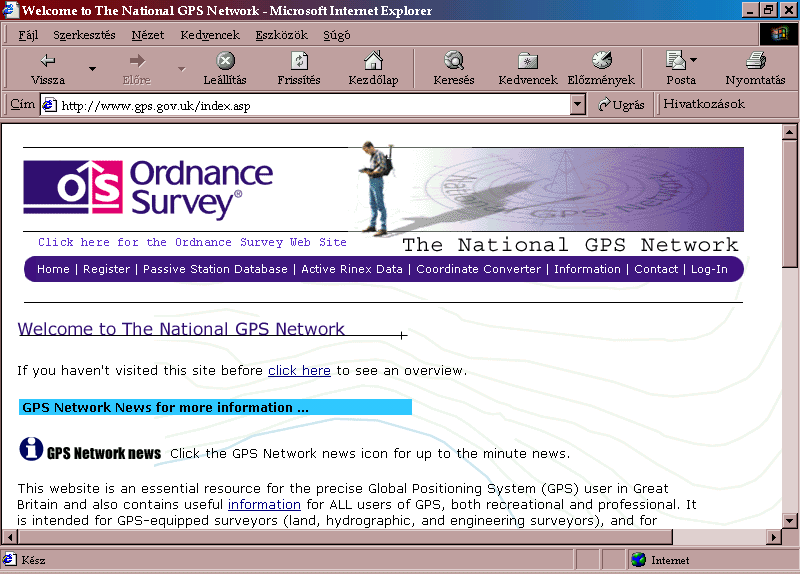Open the address bar dropdown list
This screenshot has height=574, width=800.
577,104
